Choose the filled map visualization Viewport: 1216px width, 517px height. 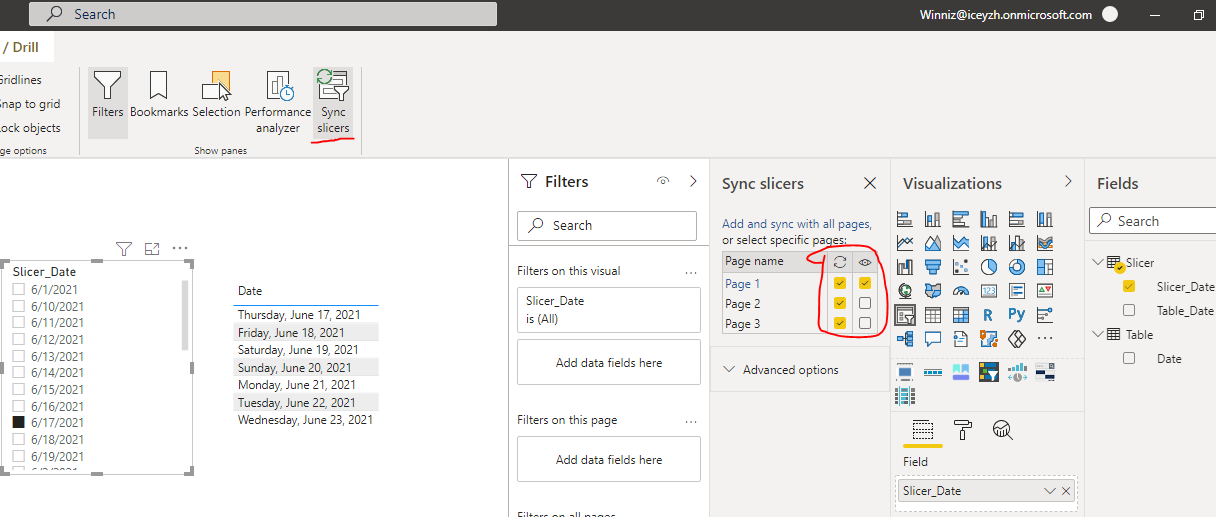tap(933, 291)
